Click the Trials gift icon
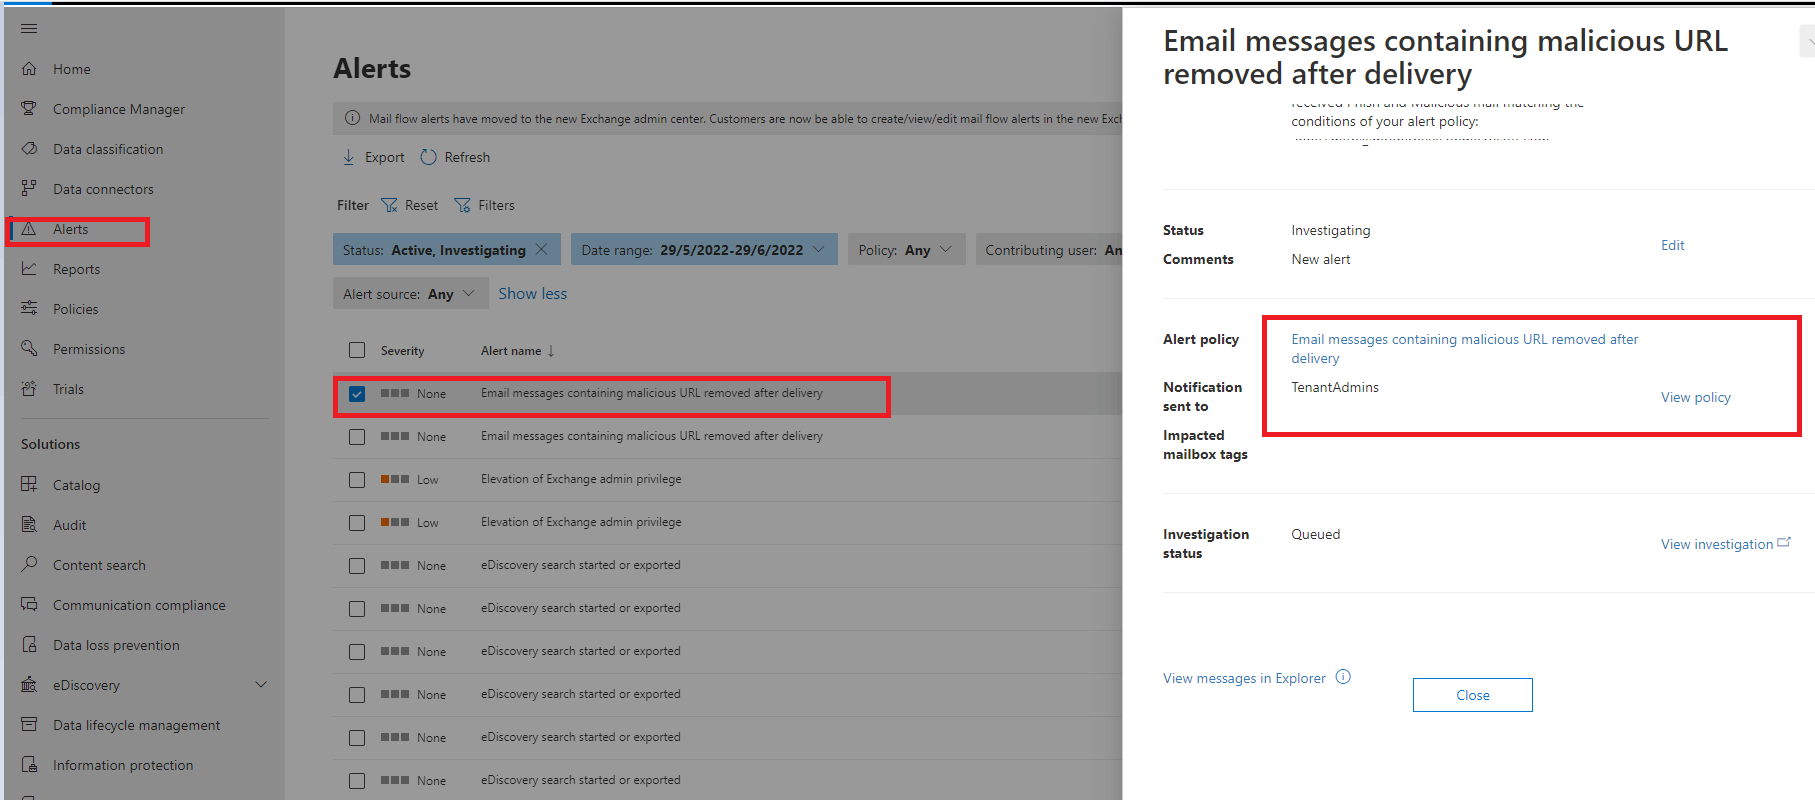 tap(29, 389)
